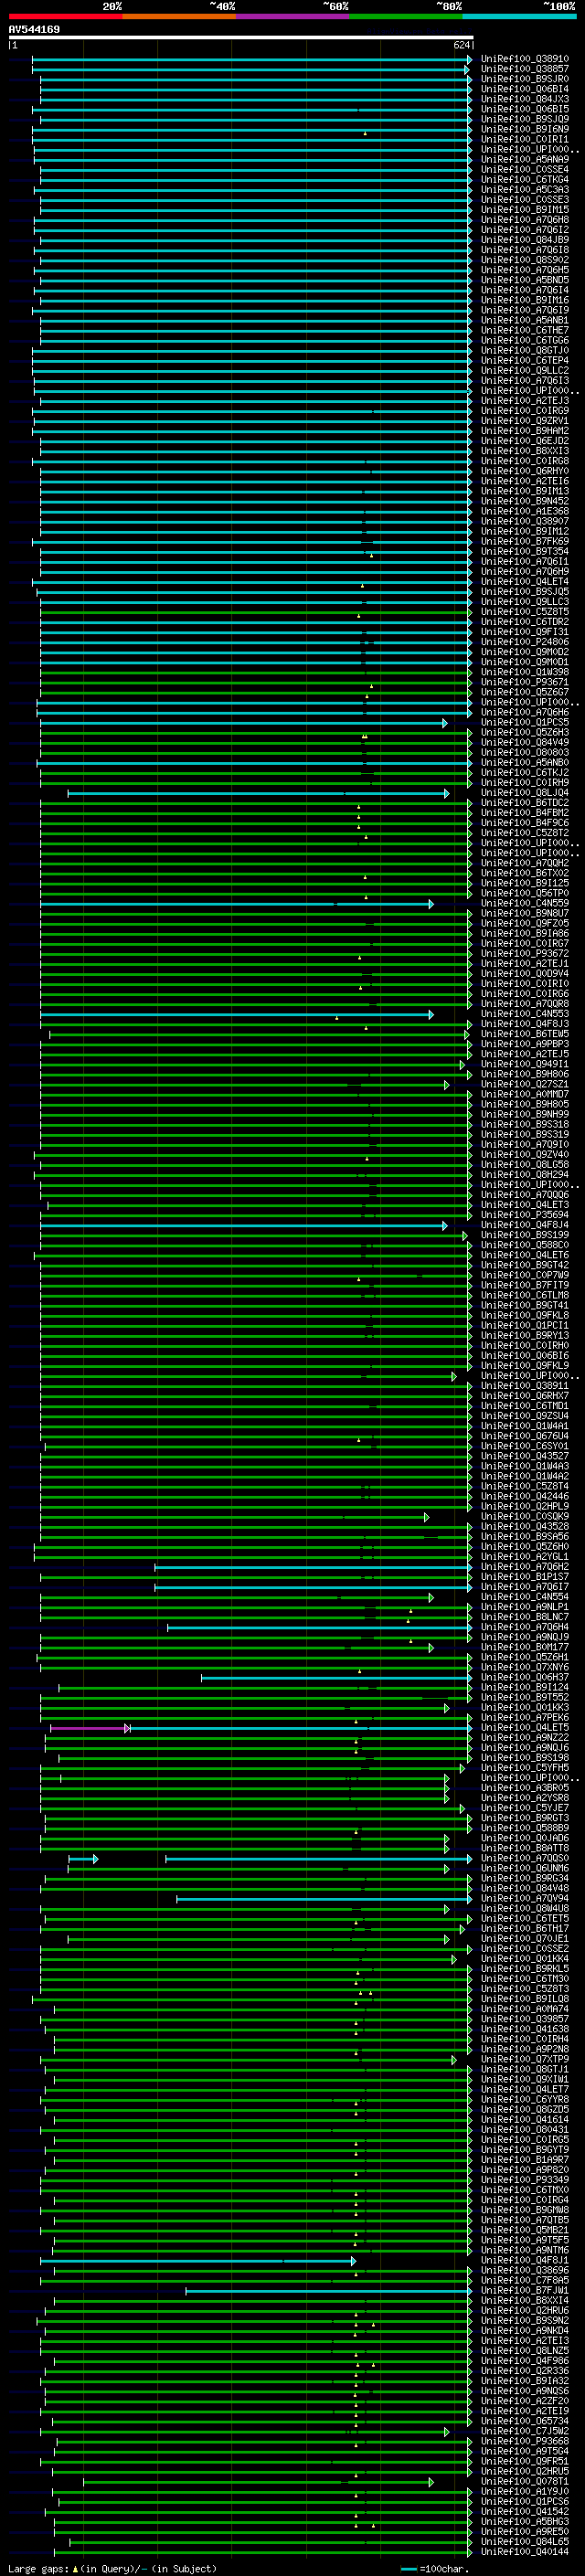Select hit UniRef100_Q9LLC2
This screenshot has width=585, height=2576.
pos(524,370)
